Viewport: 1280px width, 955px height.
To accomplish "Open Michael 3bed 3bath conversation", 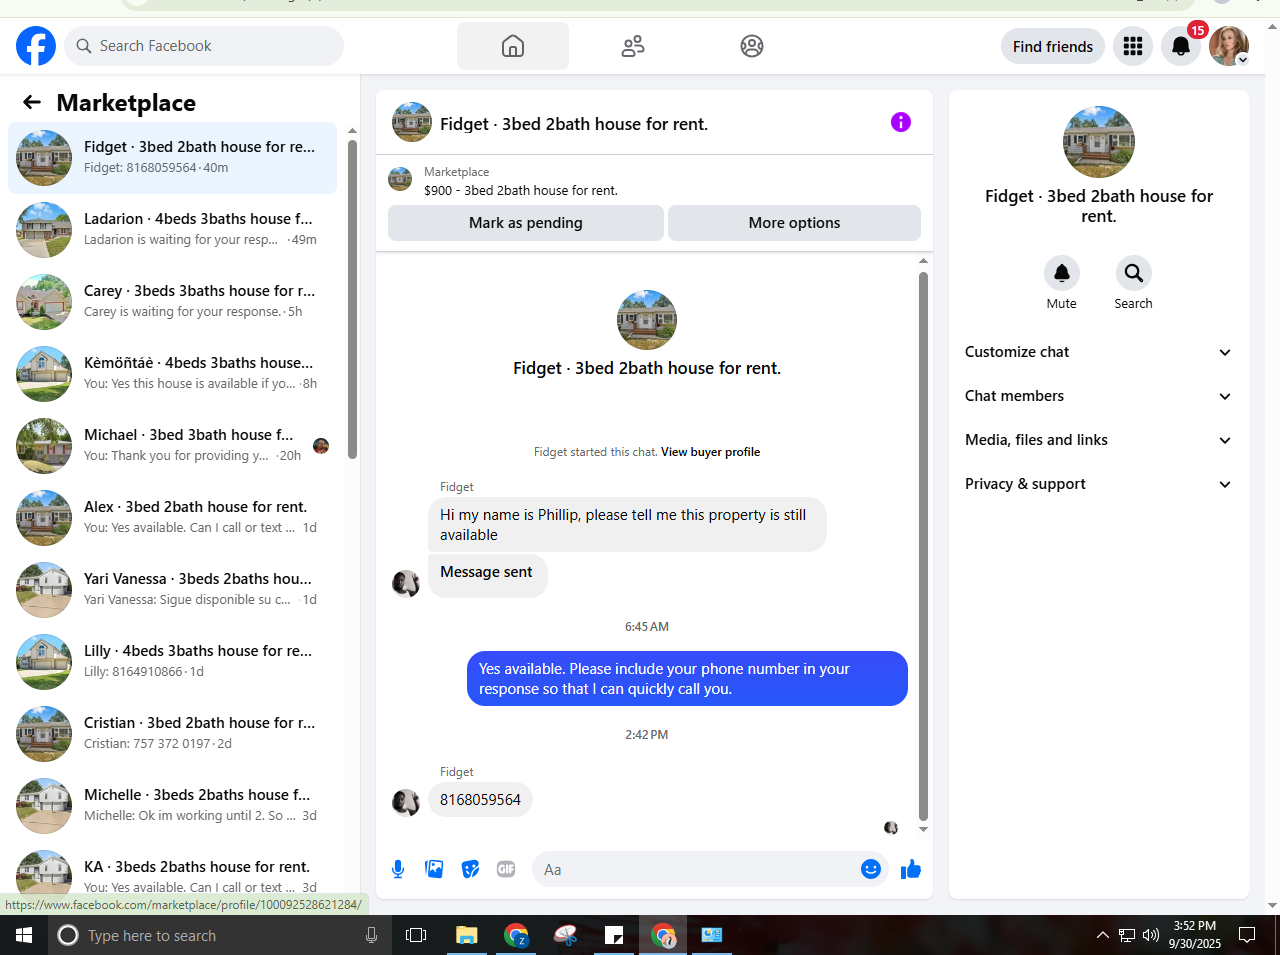I will pos(172,446).
